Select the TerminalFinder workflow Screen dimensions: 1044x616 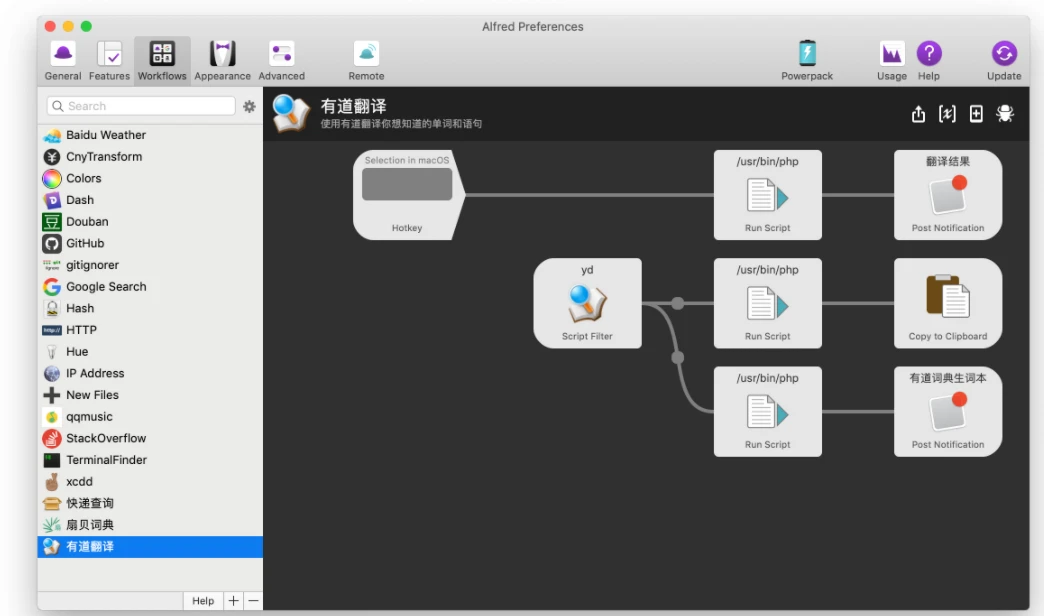150,460
